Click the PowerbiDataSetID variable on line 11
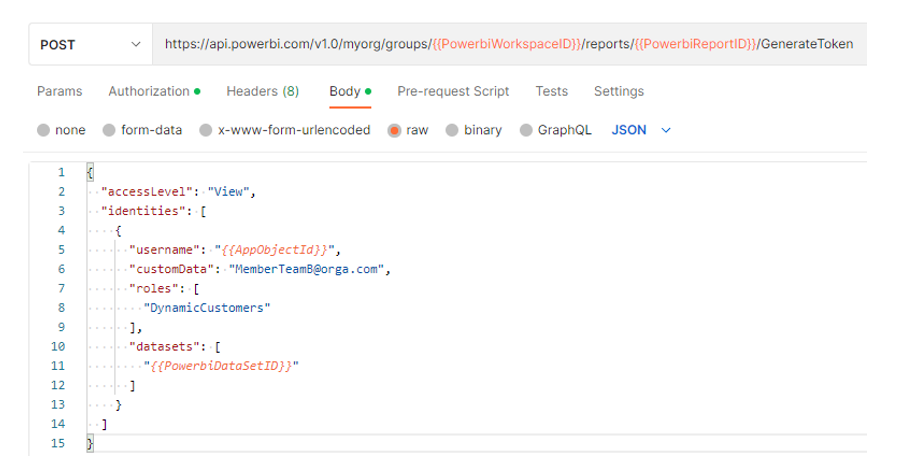The image size is (898, 472). tap(220, 366)
